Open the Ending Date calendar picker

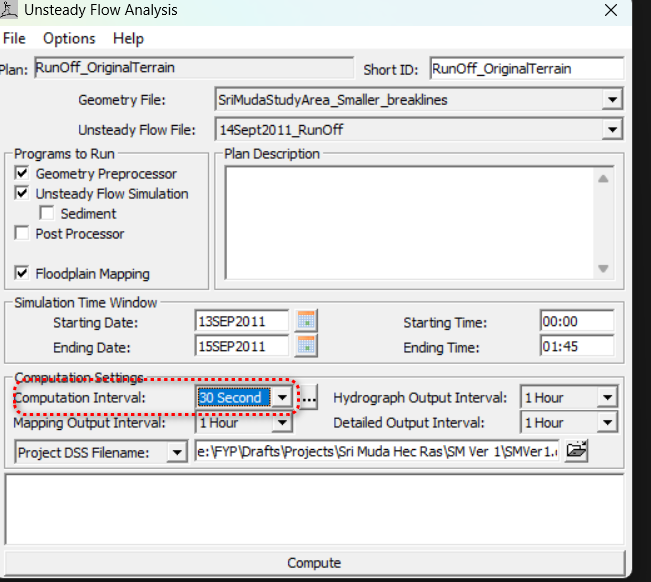tap(307, 347)
